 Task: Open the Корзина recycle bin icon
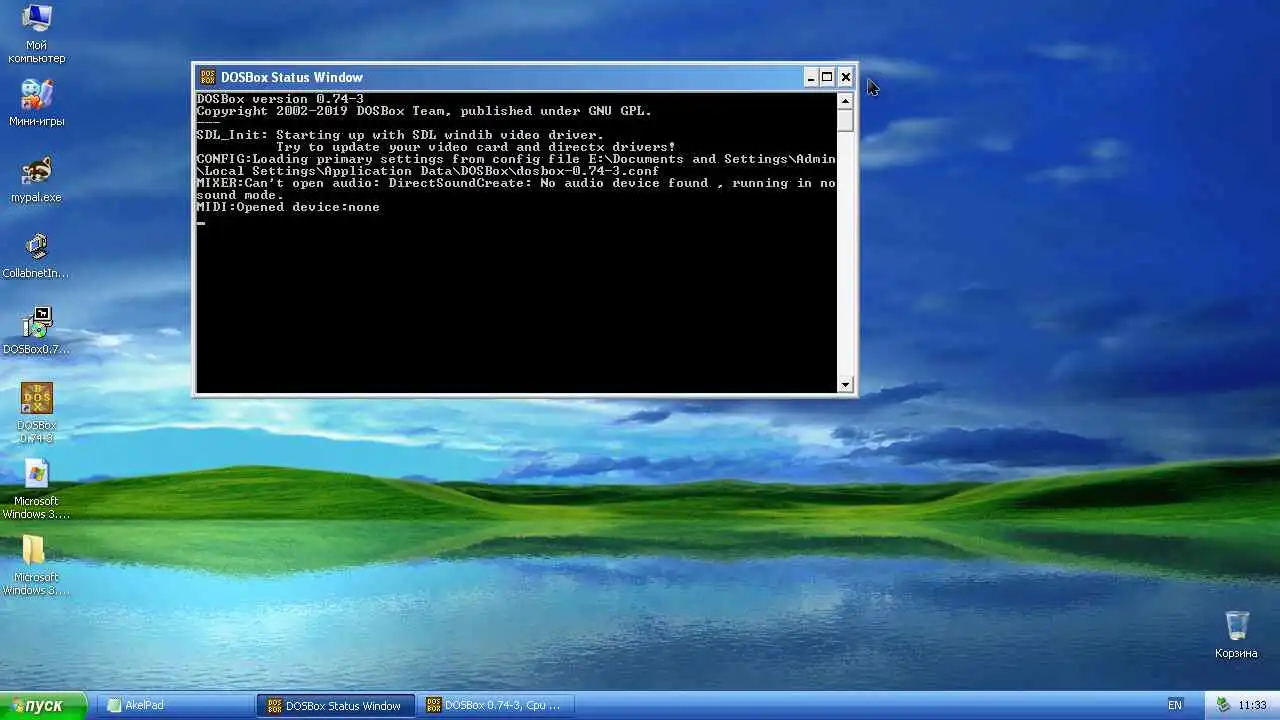point(1237,634)
